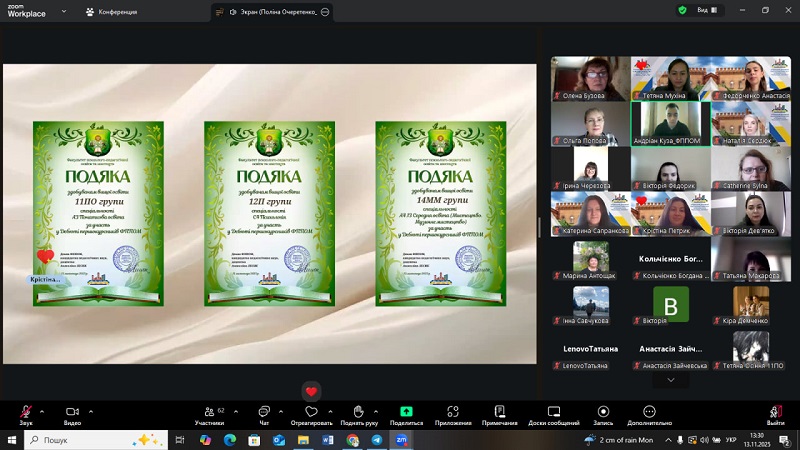Unmute microphone with Звук button
Viewport: 800px width, 450px height.
coord(25,413)
